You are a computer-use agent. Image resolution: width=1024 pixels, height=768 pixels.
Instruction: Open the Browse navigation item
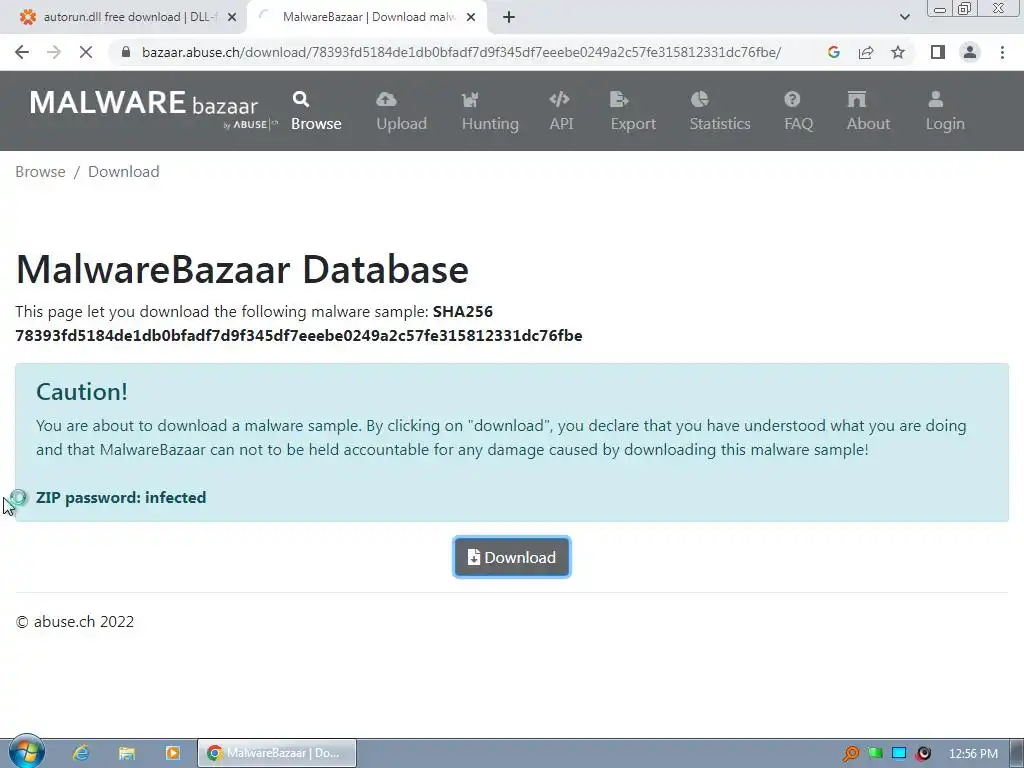pyautogui.click(x=316, y=111)
